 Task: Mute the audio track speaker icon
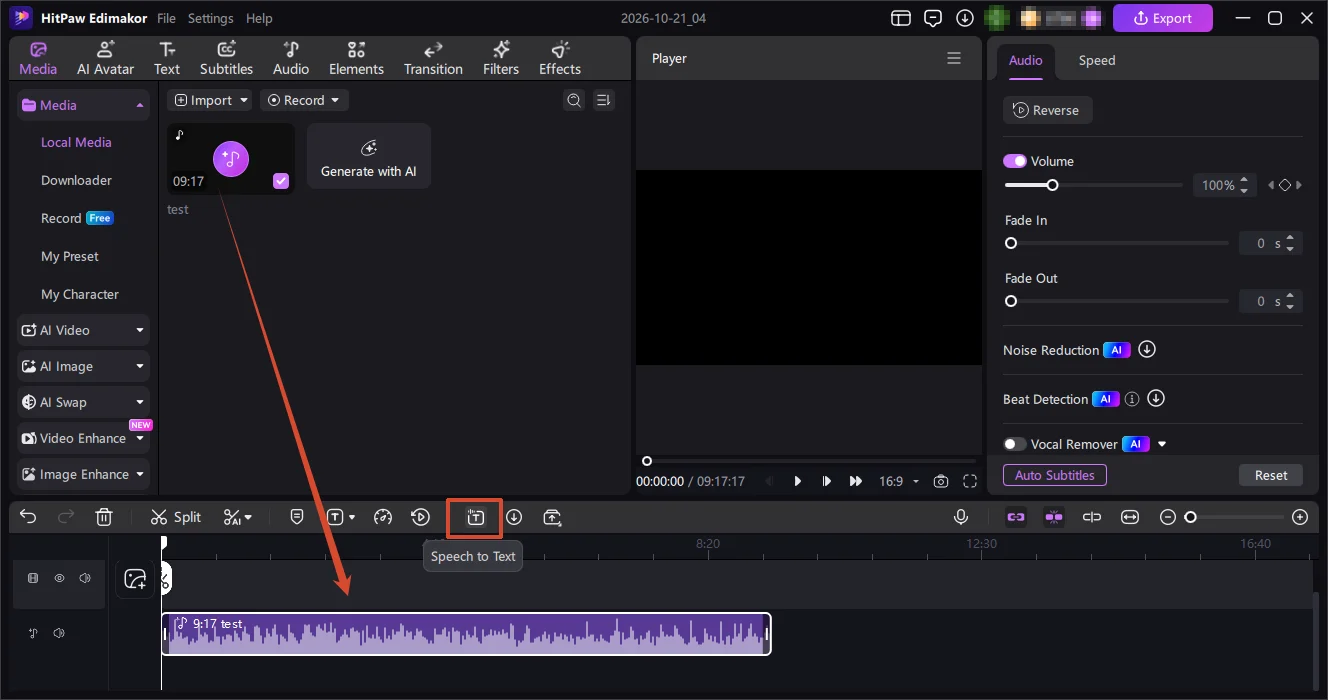coord(59,633)
